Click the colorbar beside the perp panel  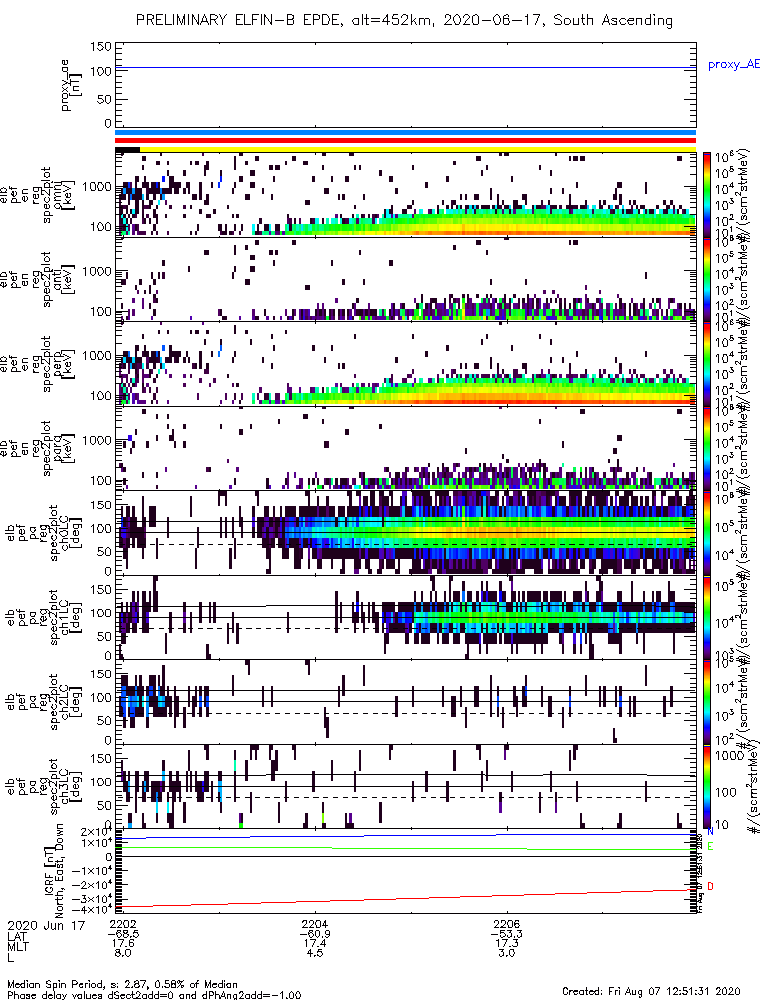tap(707, 364)
